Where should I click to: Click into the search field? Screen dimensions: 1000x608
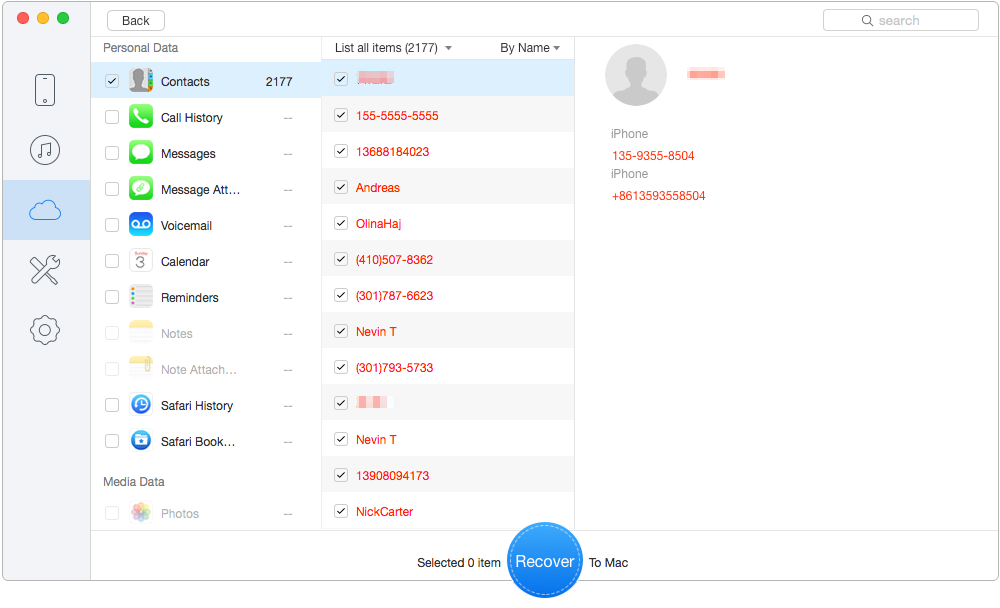pyautogui.click(x=901, y=20)
